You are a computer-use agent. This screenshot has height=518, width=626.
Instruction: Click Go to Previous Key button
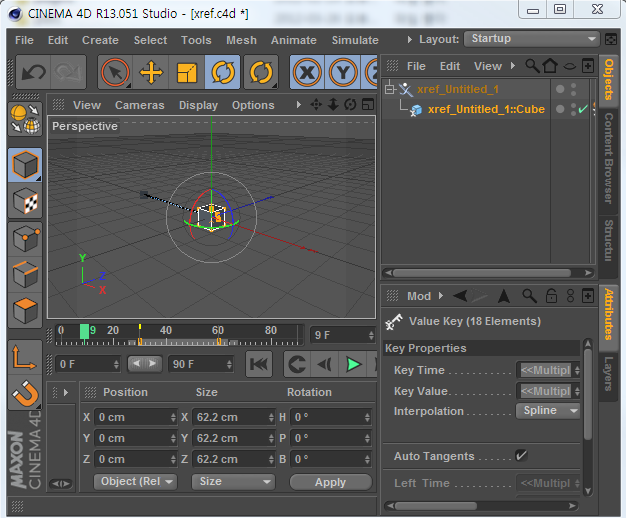tap(297, 364)
